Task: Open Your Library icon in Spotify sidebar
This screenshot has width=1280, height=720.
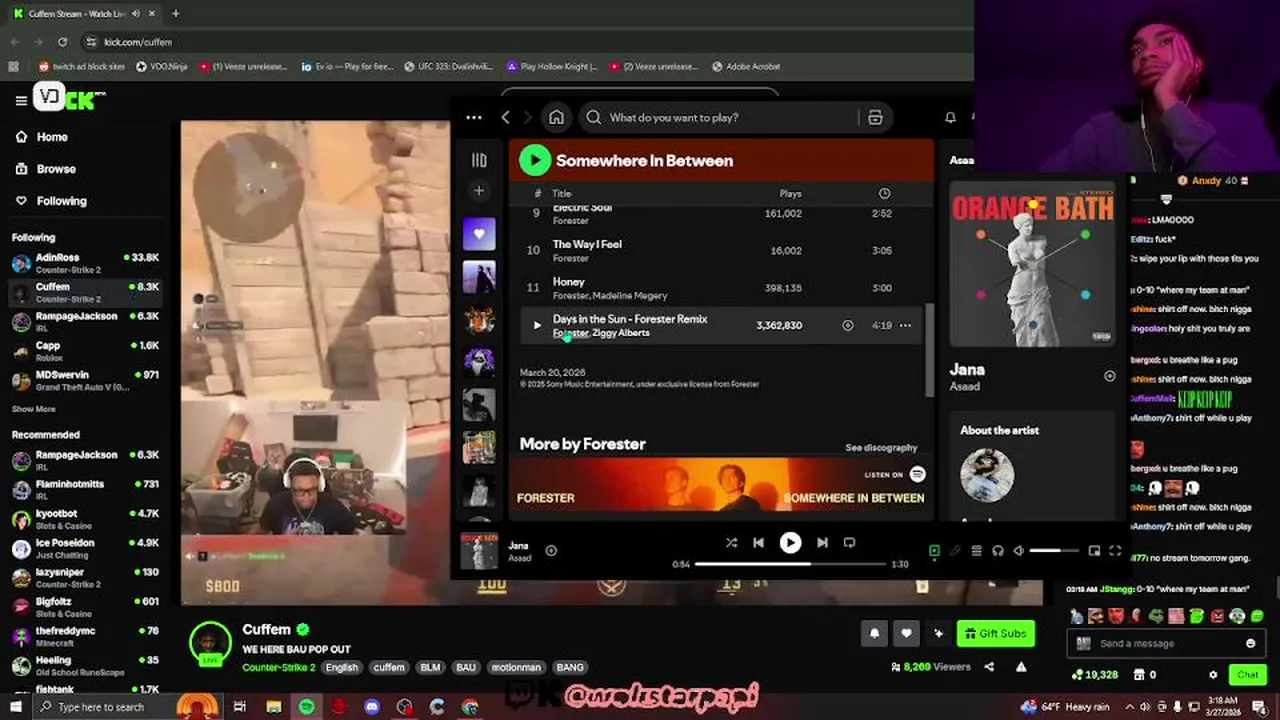Action: [x=479, y=160]
